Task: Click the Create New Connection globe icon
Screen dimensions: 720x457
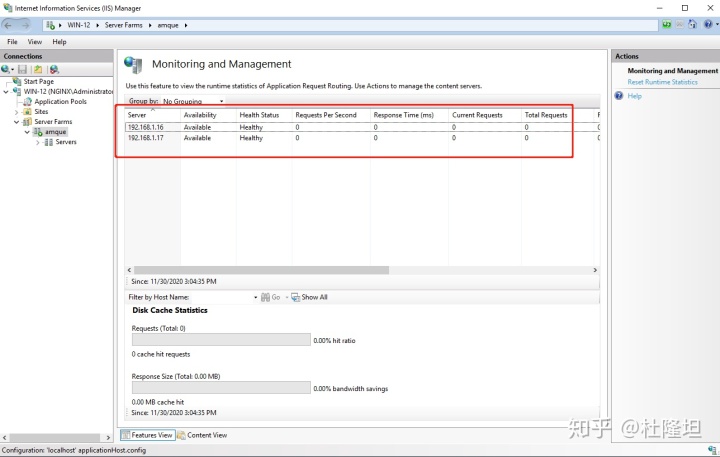Action: click(6, 69)
